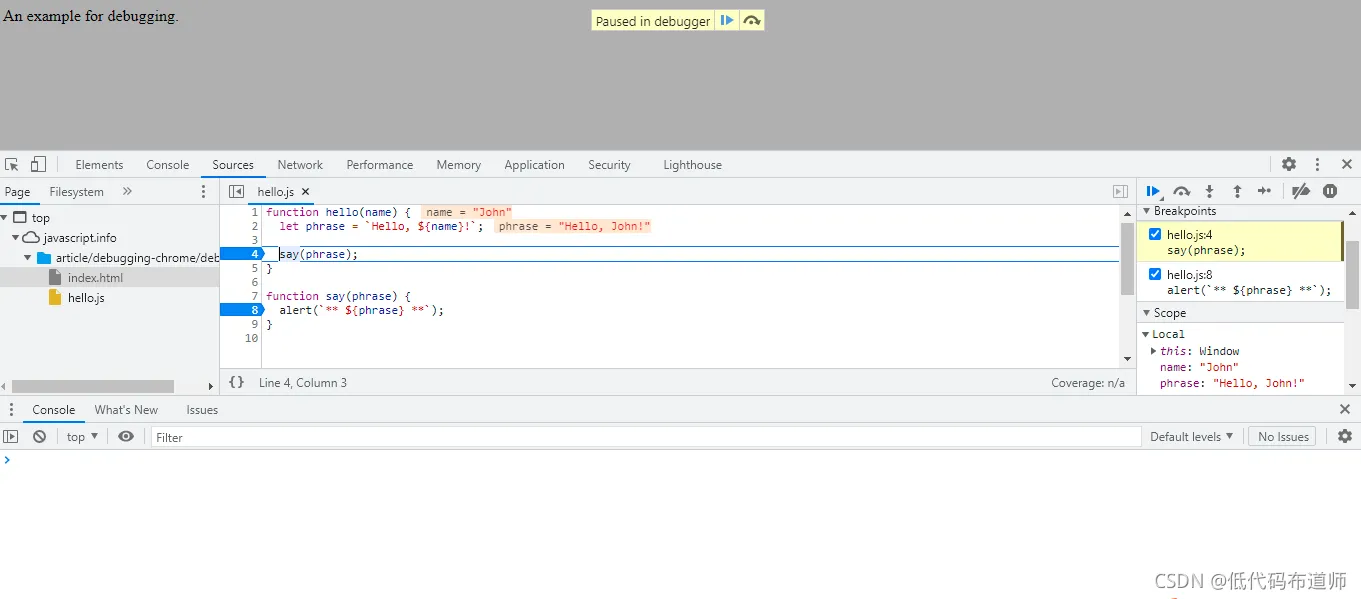The image size is (1361, 599).
Task: Uncheck breakpoint hello.js:8
Action: 1155,274
